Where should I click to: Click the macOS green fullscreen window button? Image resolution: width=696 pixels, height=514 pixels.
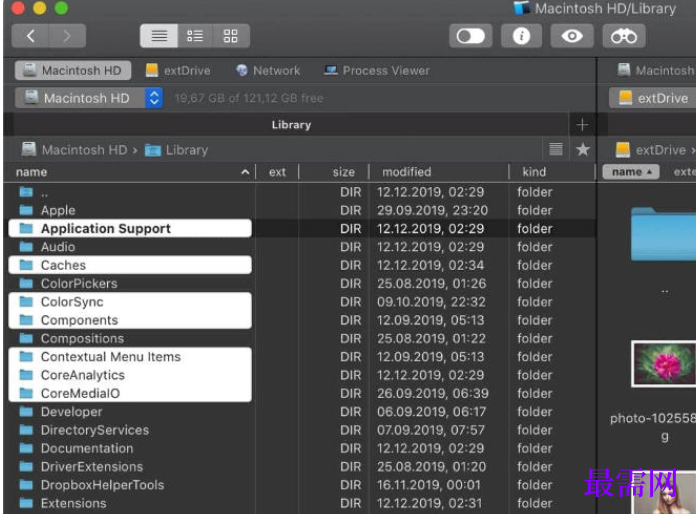point(61,8)
